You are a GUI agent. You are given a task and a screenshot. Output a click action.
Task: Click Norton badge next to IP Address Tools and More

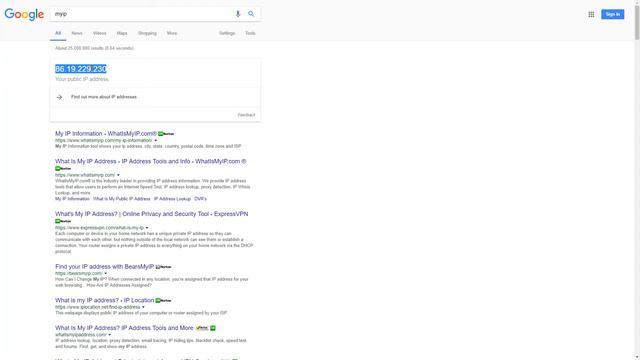pos(202,328)
